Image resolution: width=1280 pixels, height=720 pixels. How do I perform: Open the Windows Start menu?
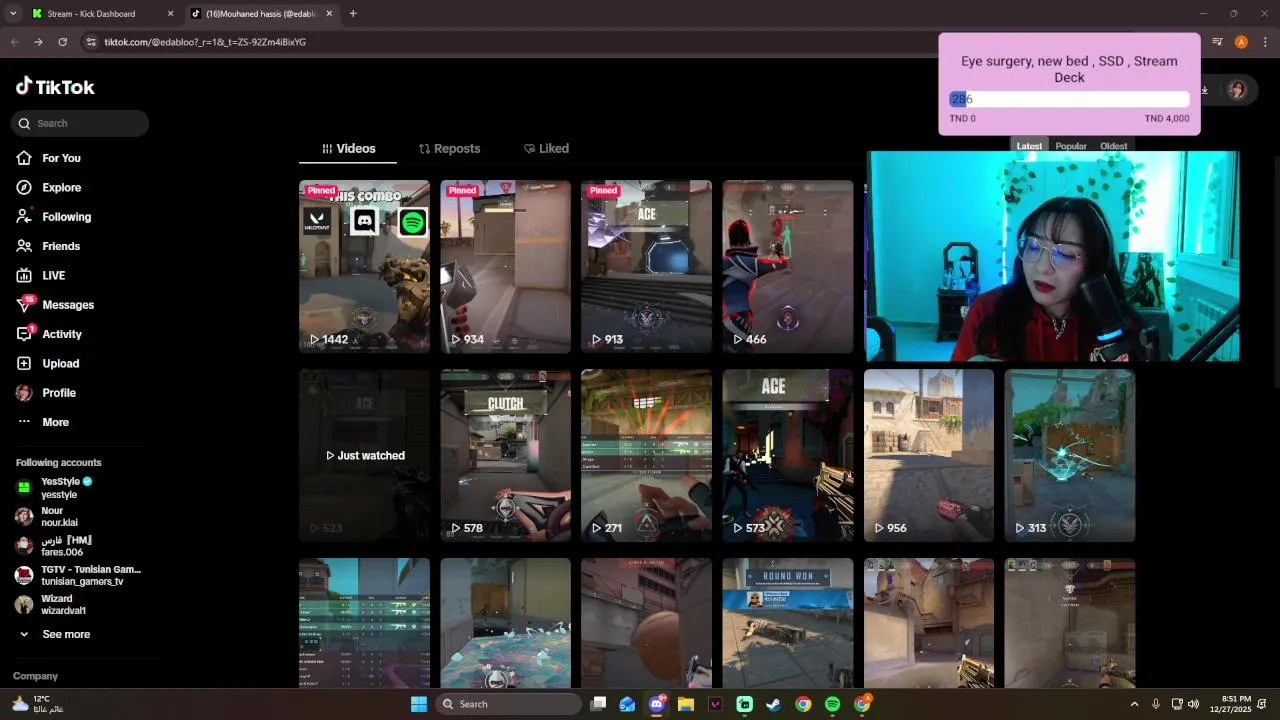pos(419,704)
